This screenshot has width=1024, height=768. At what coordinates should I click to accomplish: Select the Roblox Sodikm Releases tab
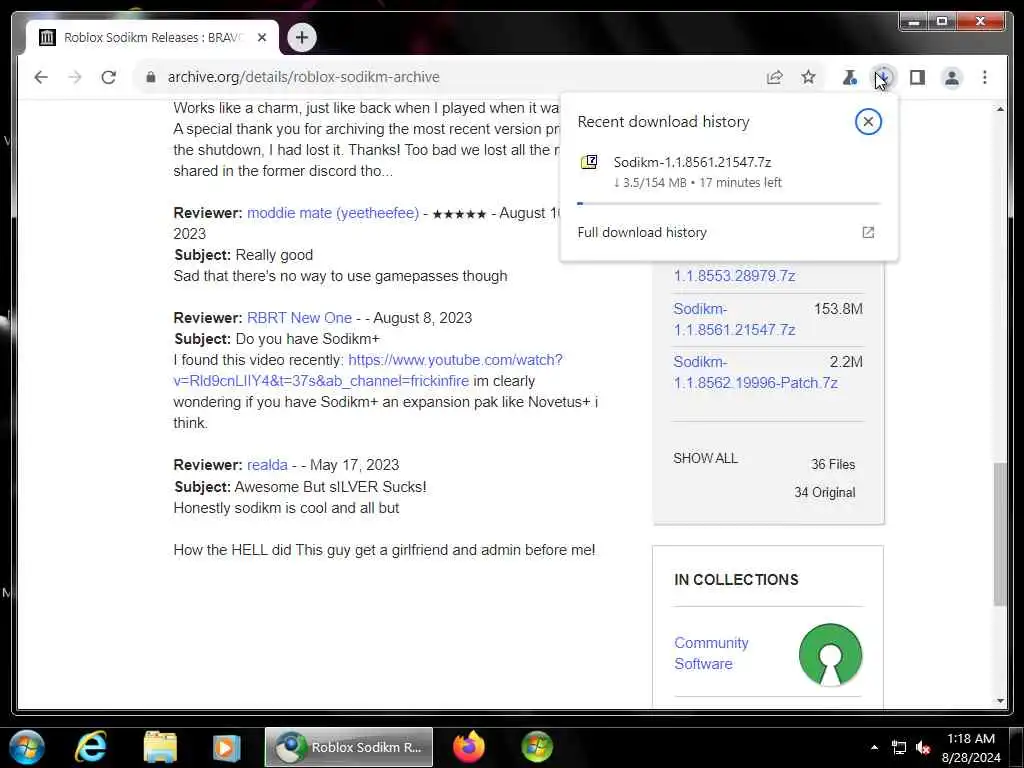(x=152, y=37)
